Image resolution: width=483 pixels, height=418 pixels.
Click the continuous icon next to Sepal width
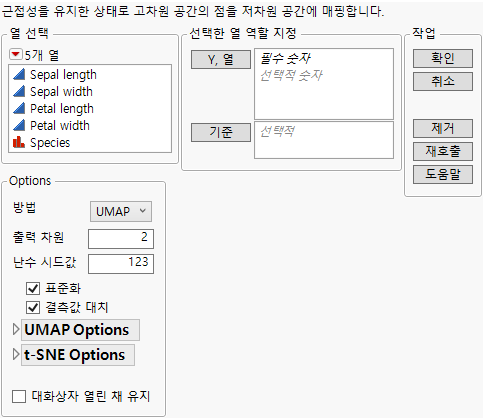(x=19, y=91)
